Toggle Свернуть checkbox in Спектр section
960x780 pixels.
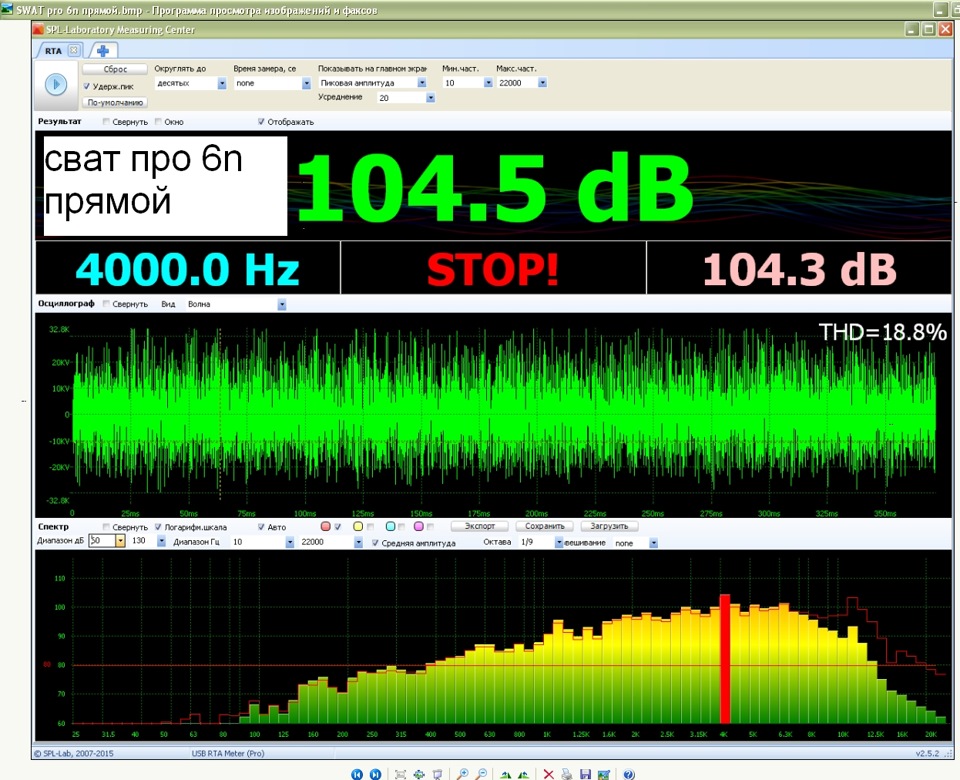[x=106, y=527]
